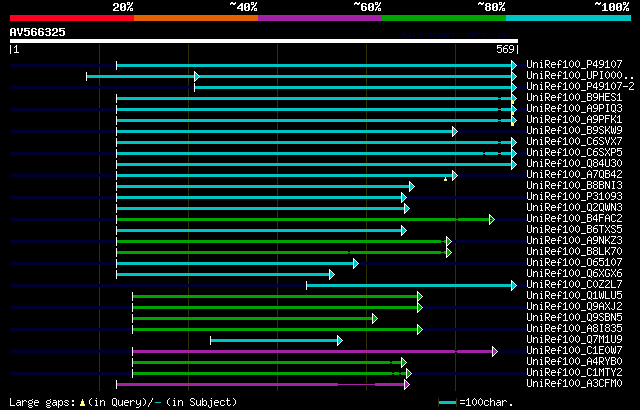Open hit UniRef100_A4RYB0

click(574, 362)
